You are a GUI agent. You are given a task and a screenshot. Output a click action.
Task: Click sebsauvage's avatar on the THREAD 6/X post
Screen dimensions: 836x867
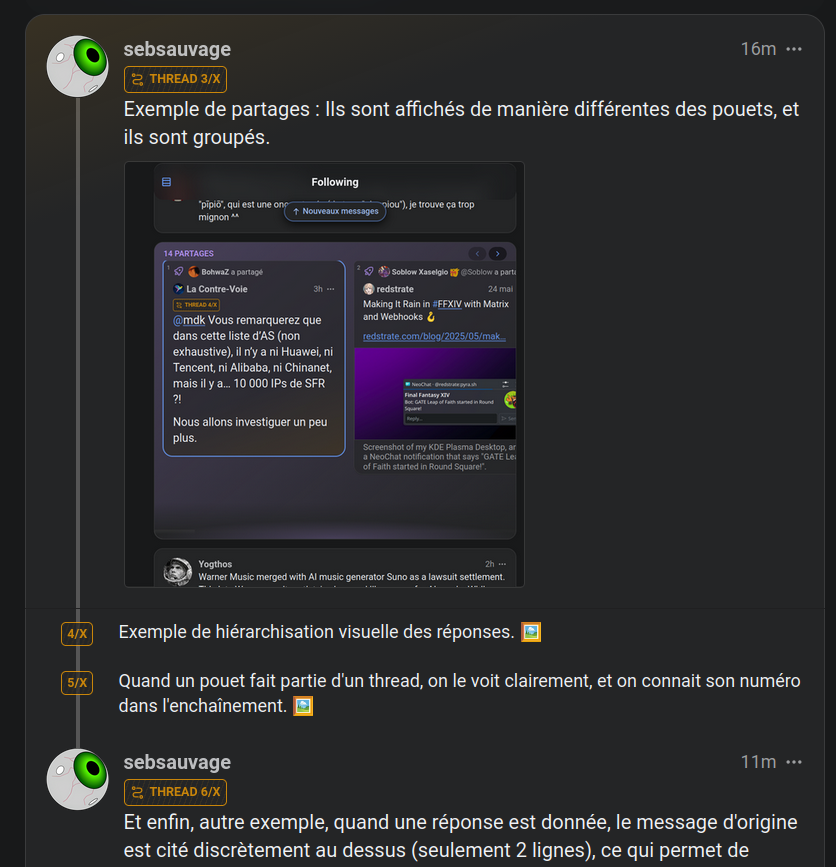77,779
